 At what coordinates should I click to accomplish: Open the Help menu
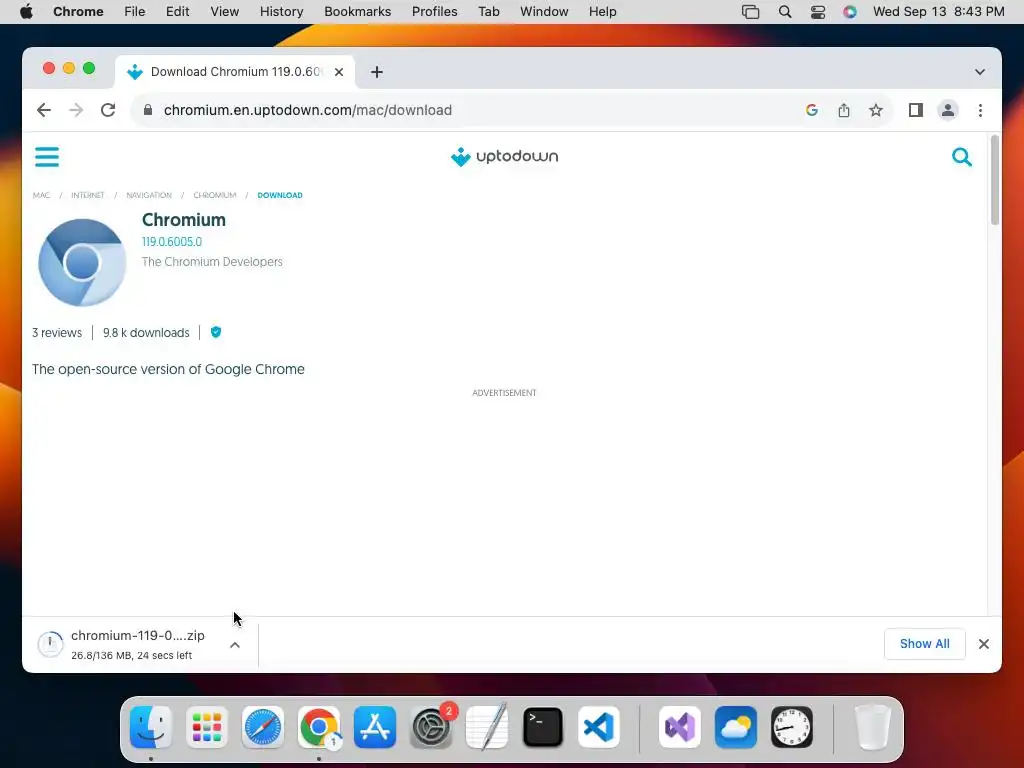(x=602, y=12)
